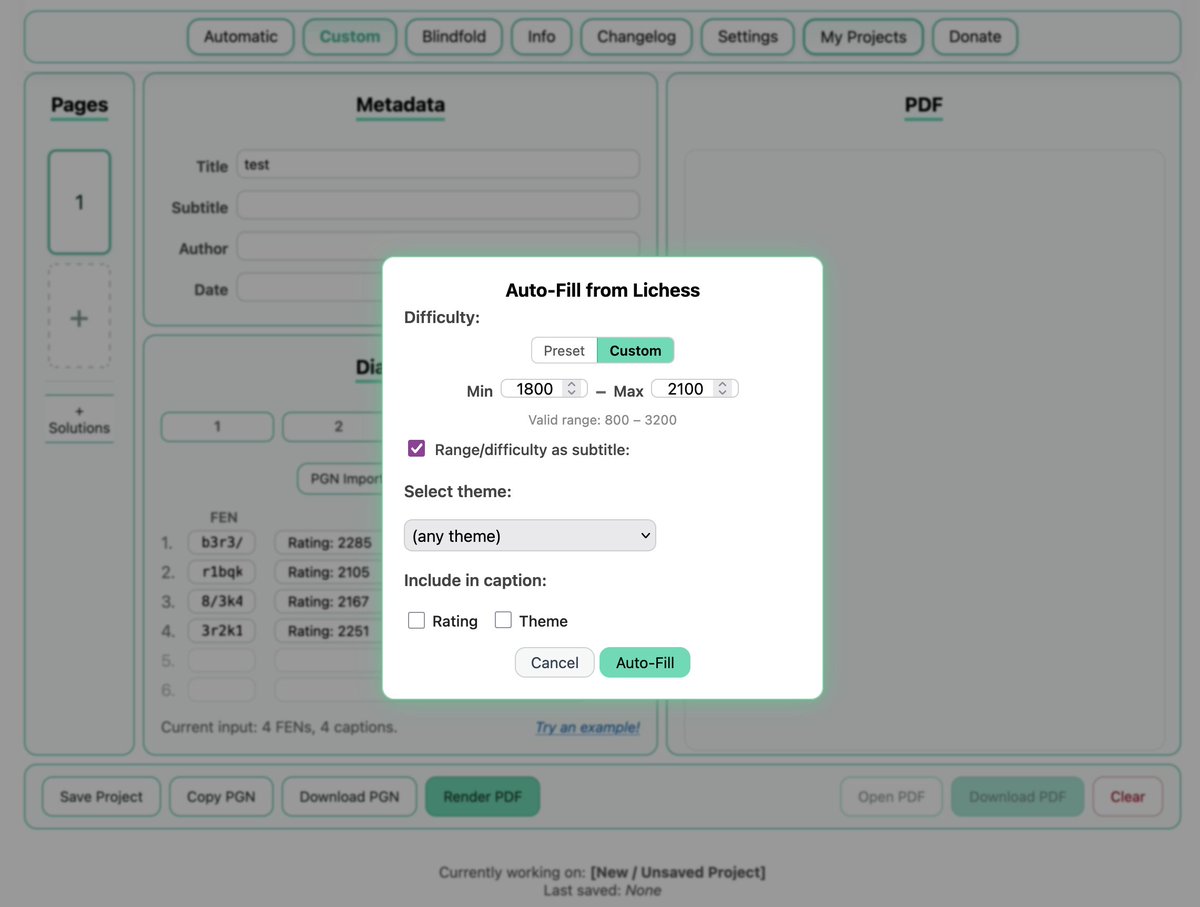The width and height of the screenshot is (1200, 907).
Task: Enable Rating in caption checkbox
Action: 417,621
